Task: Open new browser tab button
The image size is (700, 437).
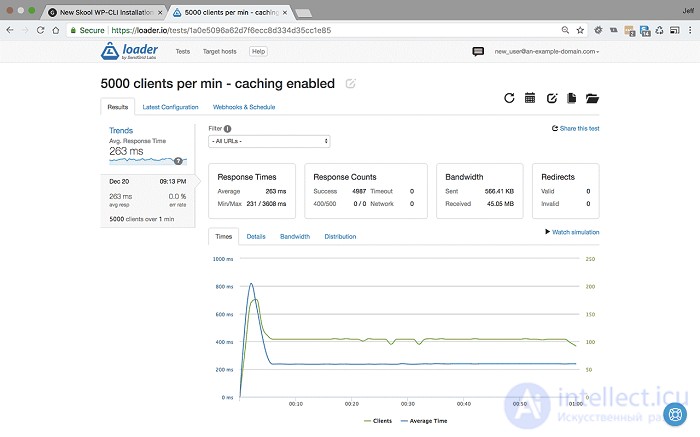Action: tap(304, 13)
